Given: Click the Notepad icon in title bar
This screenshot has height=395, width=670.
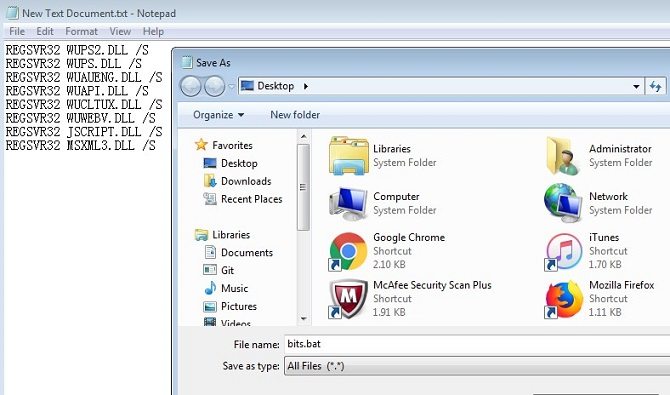Looking at the screenshot, I should pos(12,13).
